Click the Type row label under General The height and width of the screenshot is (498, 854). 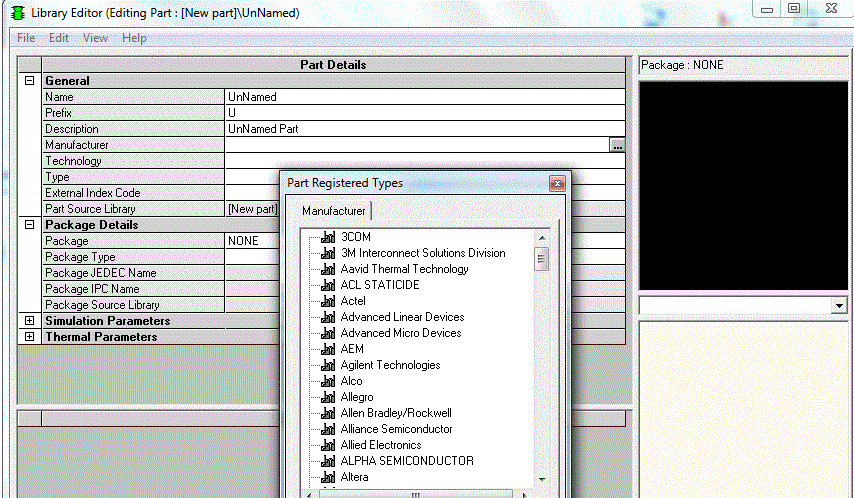coord(57,177)
